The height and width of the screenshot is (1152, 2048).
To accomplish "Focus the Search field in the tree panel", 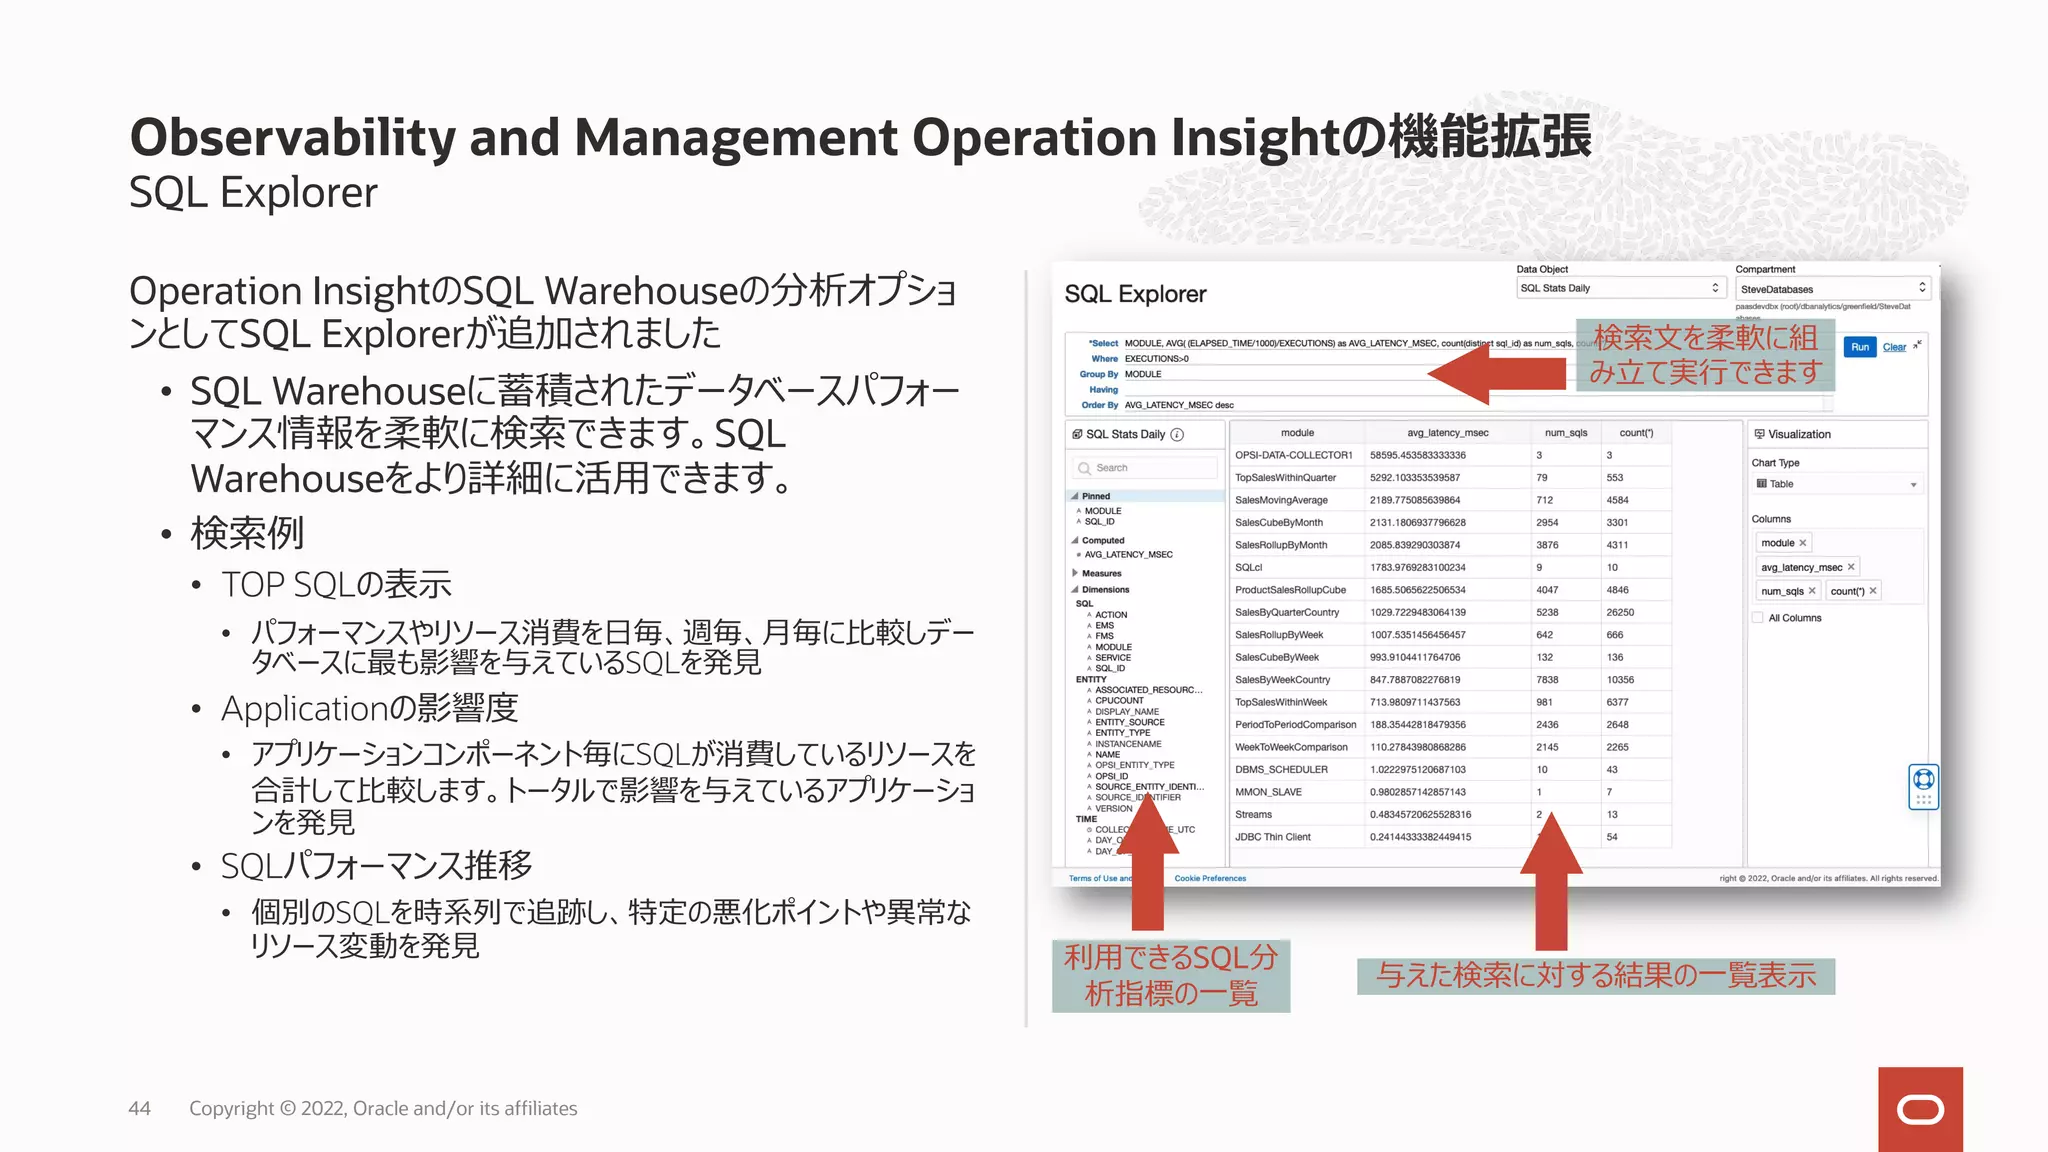I will click(x=1145, y=468).
